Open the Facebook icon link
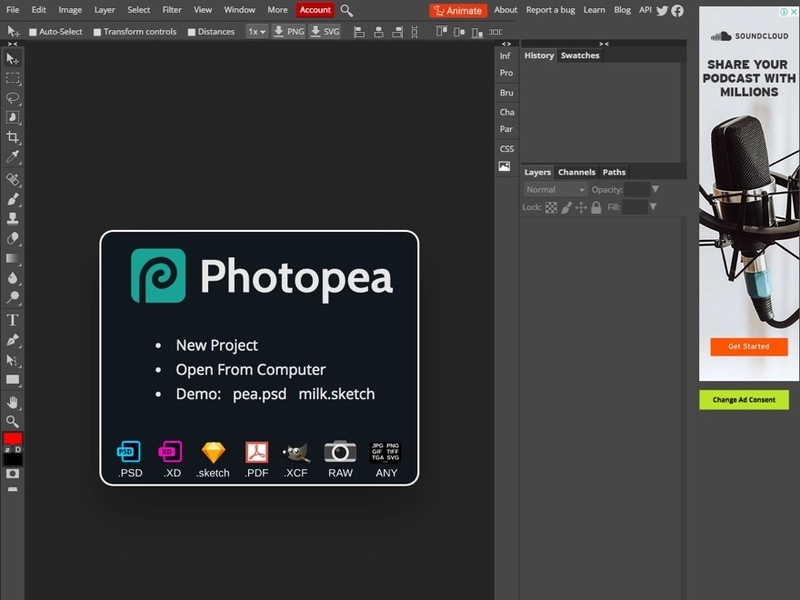The image size is (800, 600). coord(678,10)
